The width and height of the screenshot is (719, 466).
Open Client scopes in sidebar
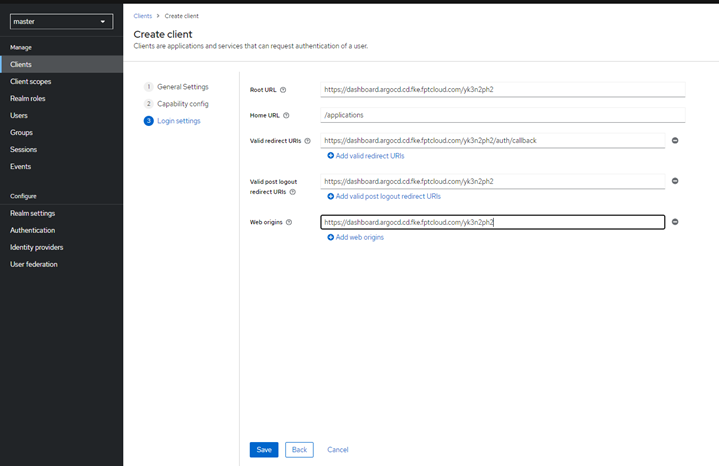[31, 81]
